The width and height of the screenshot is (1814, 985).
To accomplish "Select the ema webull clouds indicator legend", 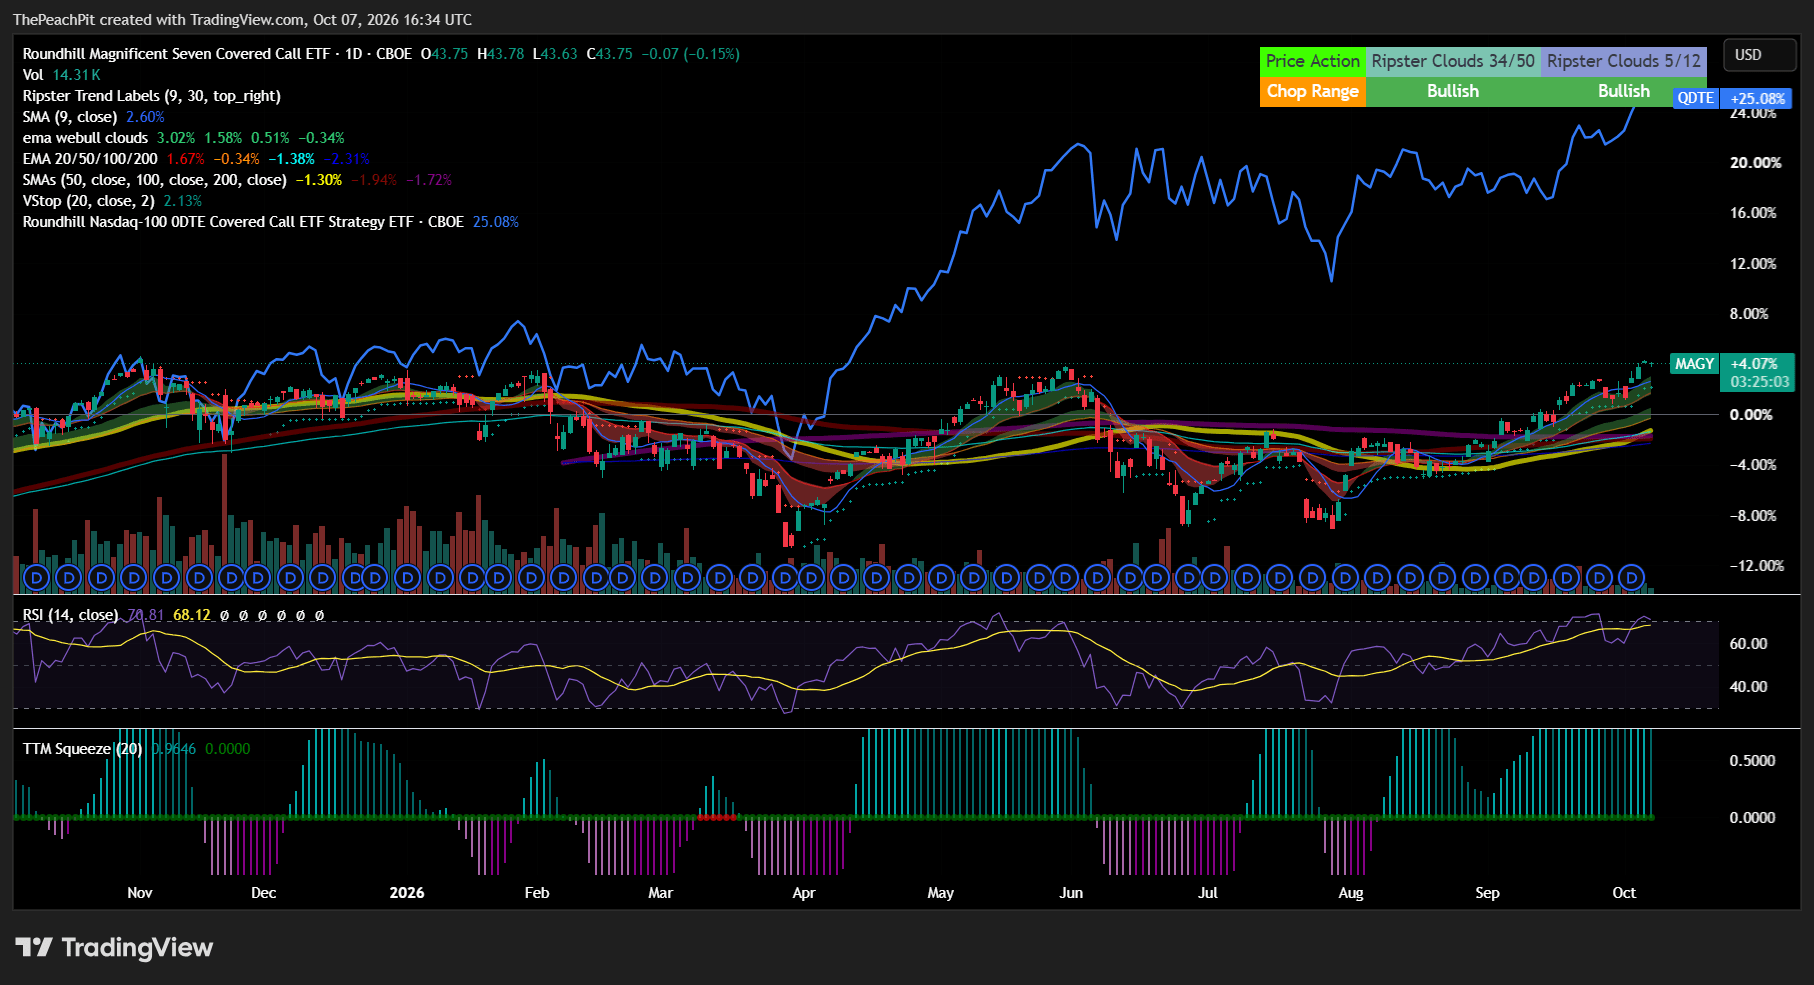I will [x=184, y=138].
